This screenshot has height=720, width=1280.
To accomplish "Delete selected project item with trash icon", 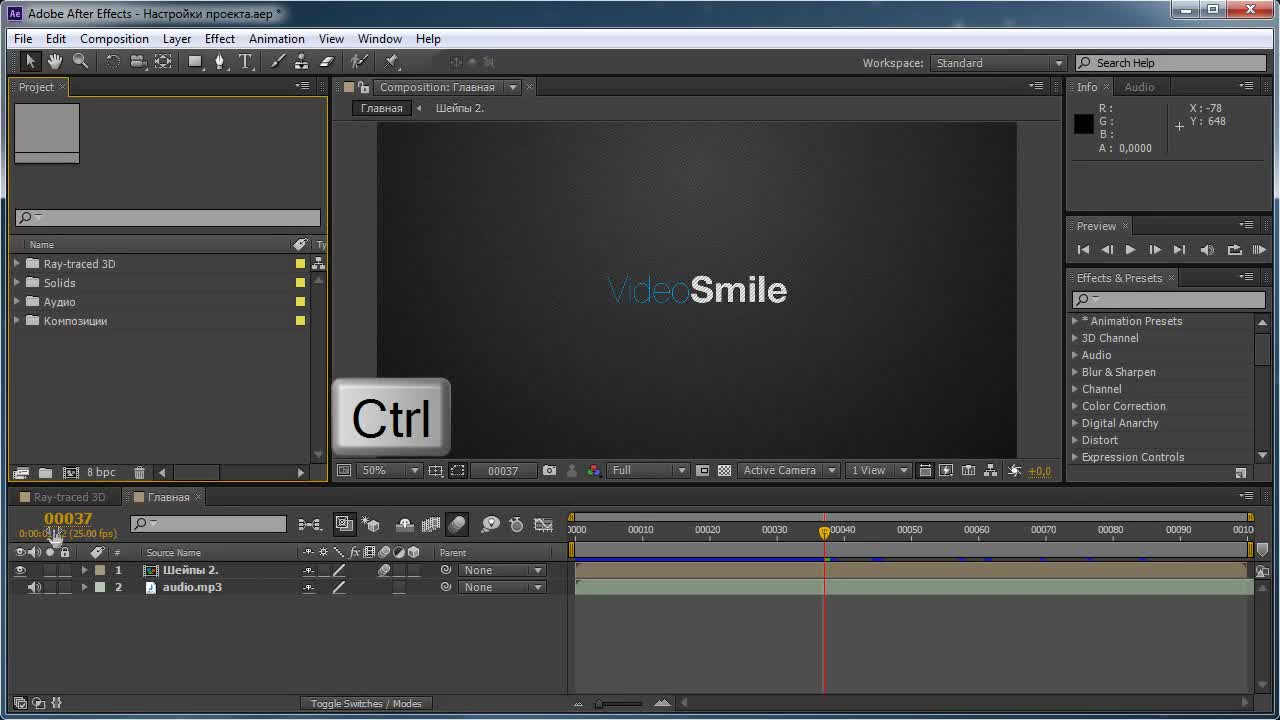I will click(139, 472).
